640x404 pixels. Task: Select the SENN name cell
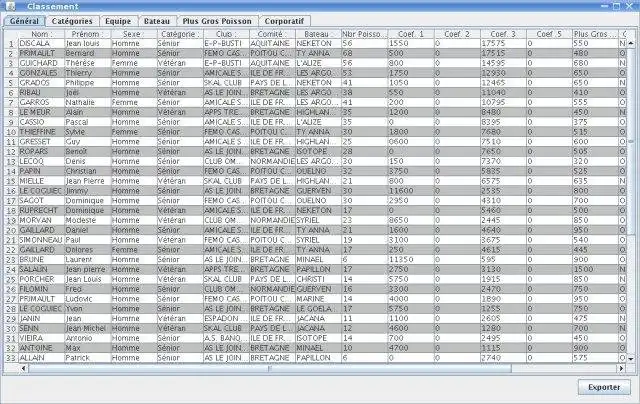pyautogui.click(x=41, y=328)
